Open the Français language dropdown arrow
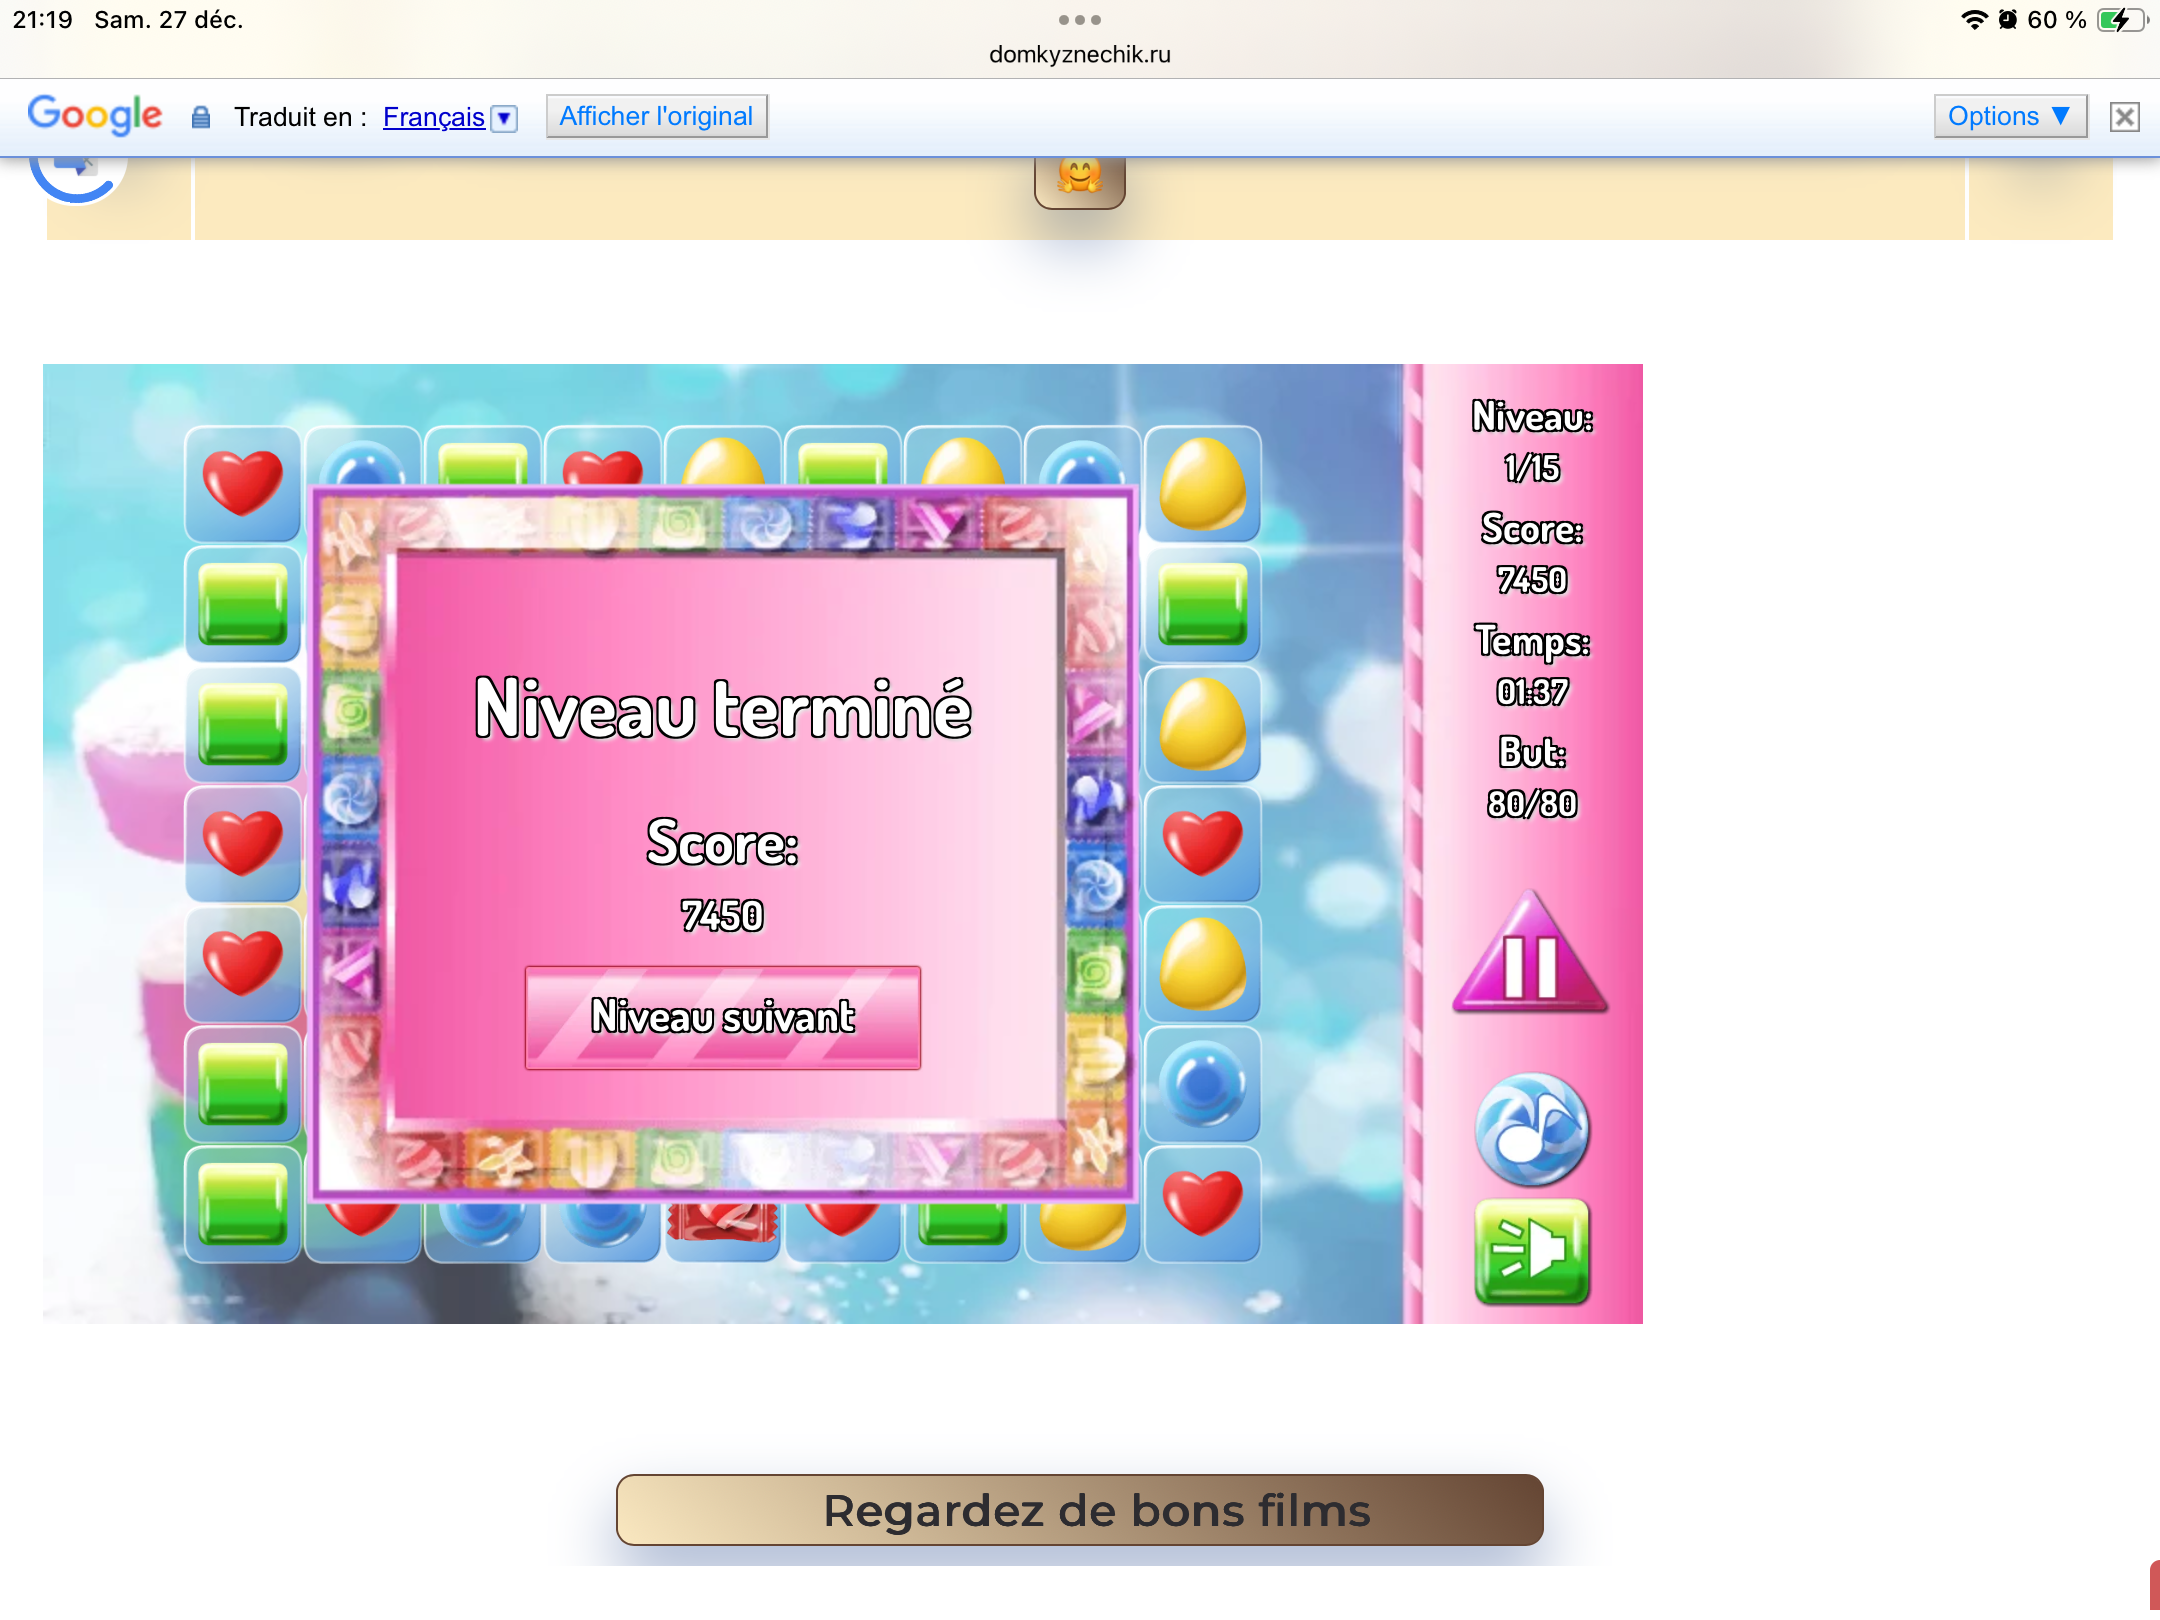2160x1620 pixels. pos(505,118)
